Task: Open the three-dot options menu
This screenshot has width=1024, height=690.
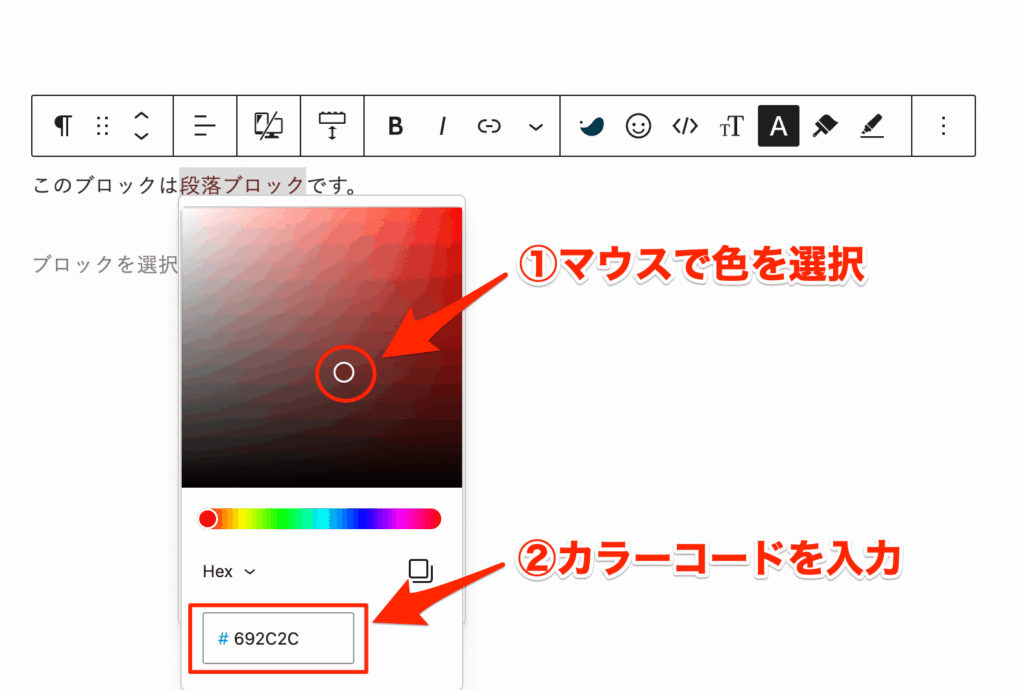Action: point(941,125)
